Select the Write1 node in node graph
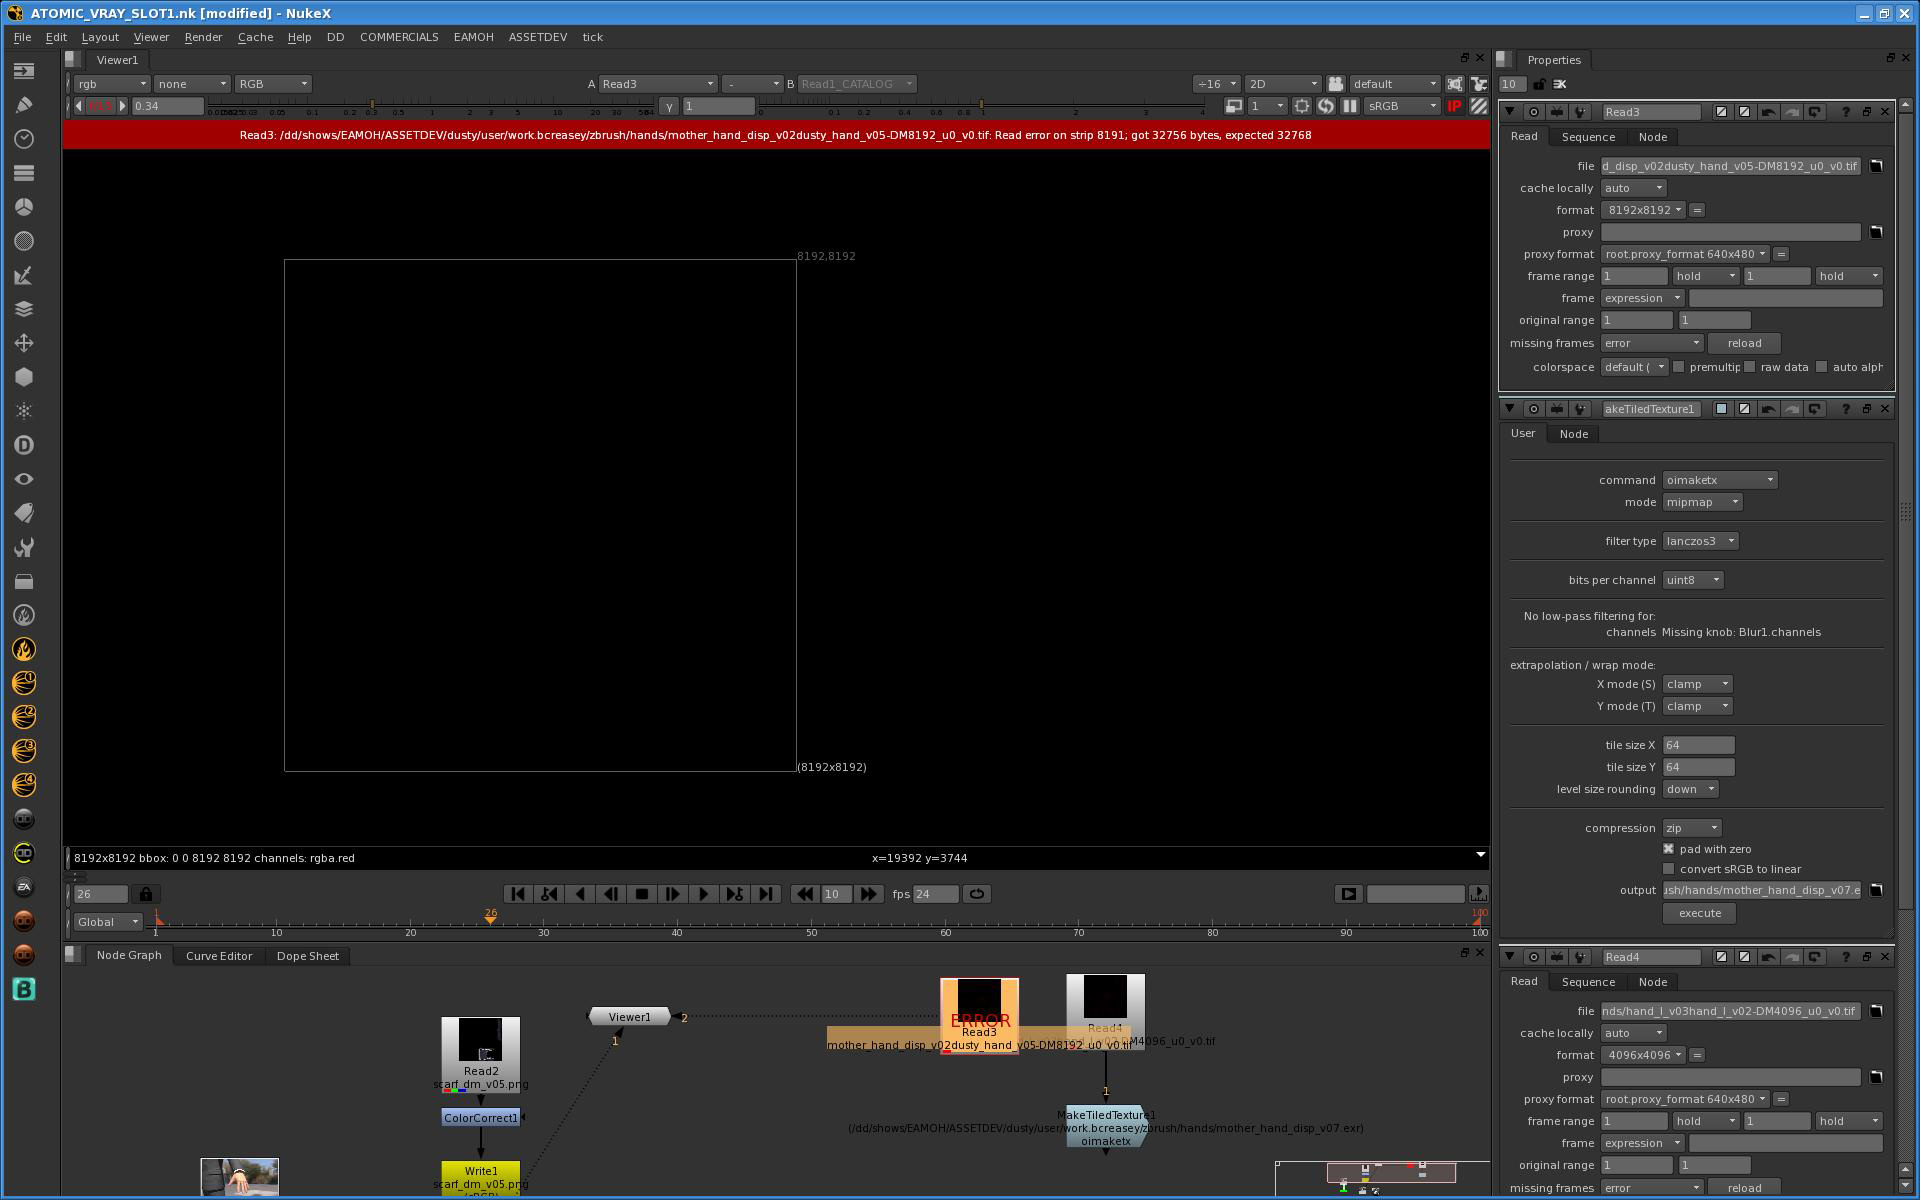The image size is (1920, 1200). point(481,1180)
